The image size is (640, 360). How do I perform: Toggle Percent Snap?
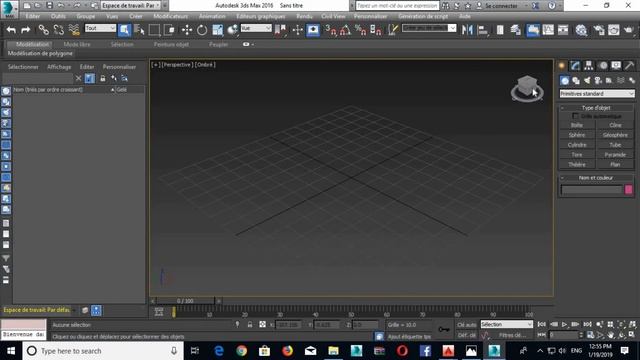[360, 30]
